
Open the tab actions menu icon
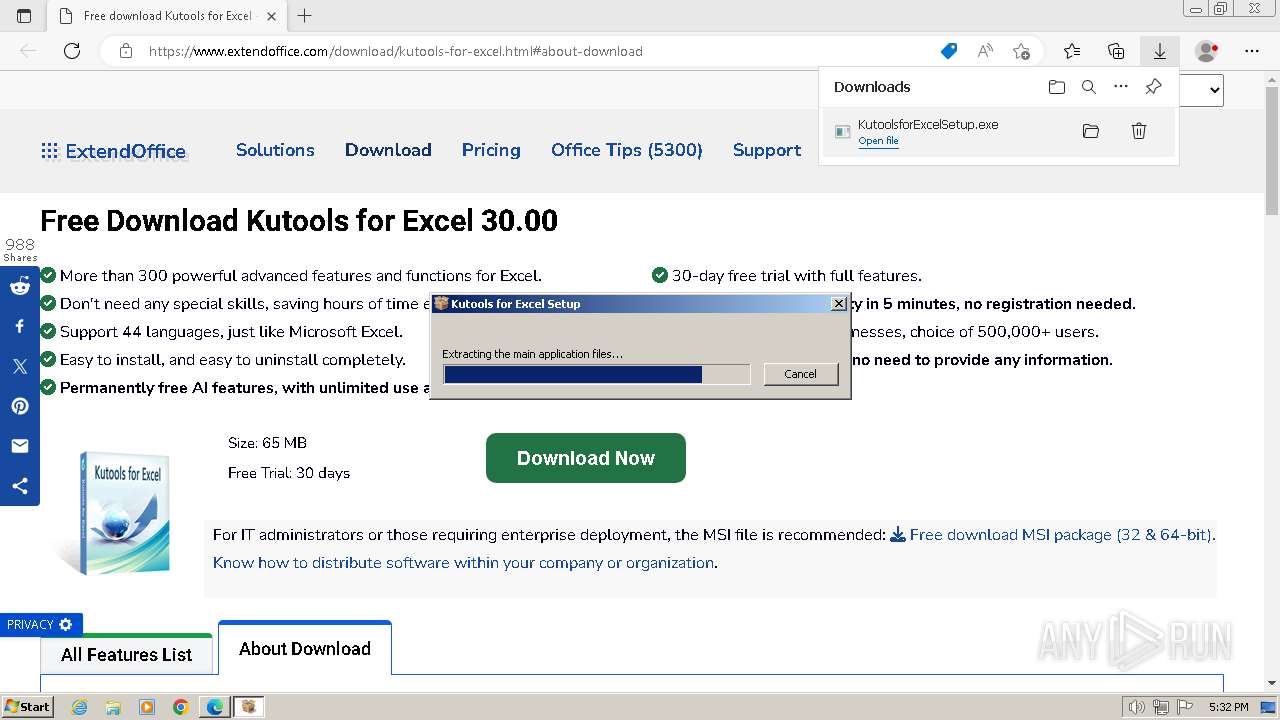coord(24,16)
